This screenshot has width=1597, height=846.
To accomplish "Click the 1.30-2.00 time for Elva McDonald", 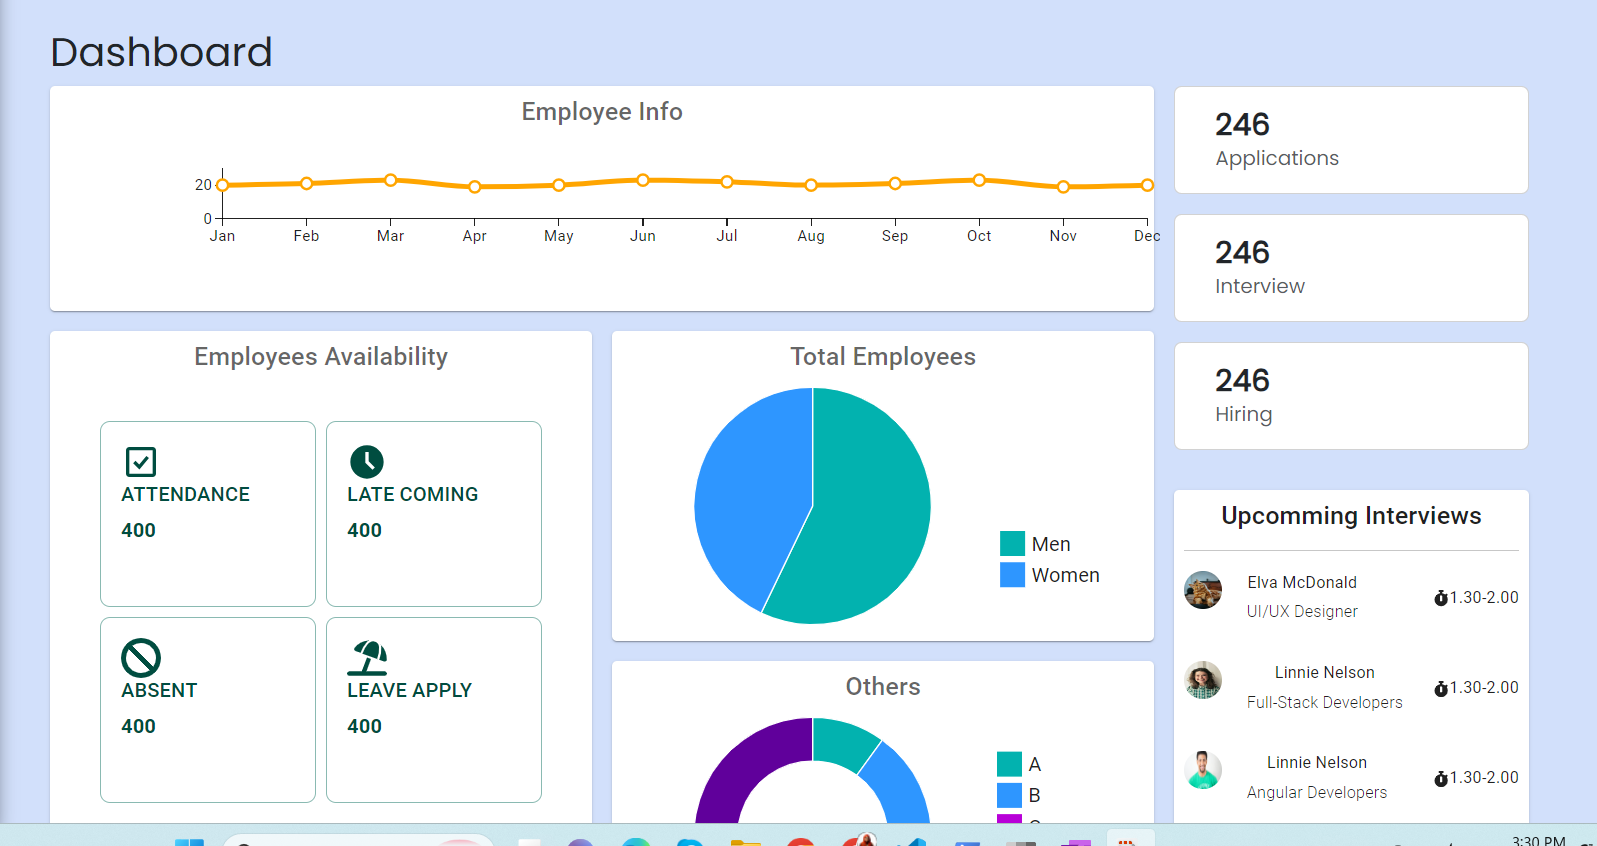I will [x=1484, y=598].
